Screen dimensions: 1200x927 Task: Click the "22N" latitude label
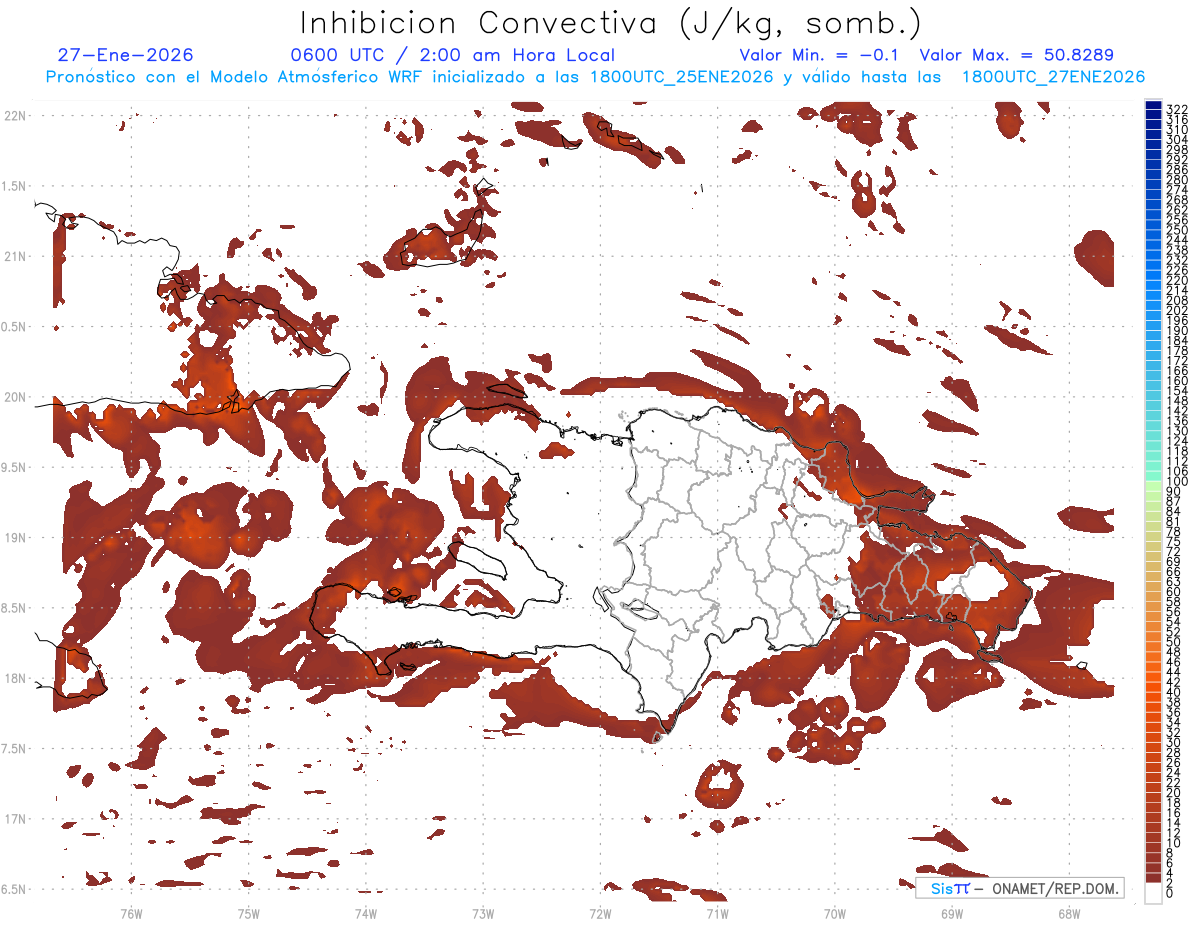[16, 115]
